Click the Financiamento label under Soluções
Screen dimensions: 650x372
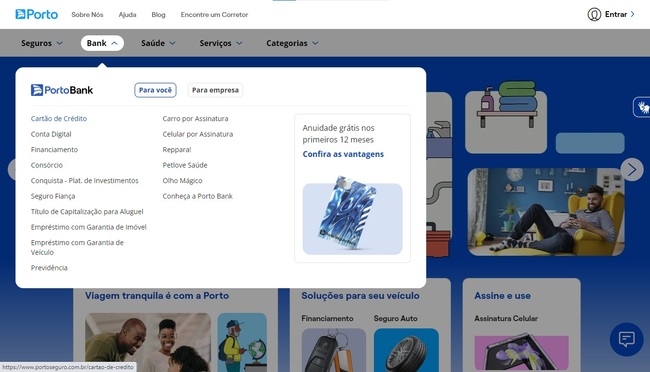click(327, 319)
